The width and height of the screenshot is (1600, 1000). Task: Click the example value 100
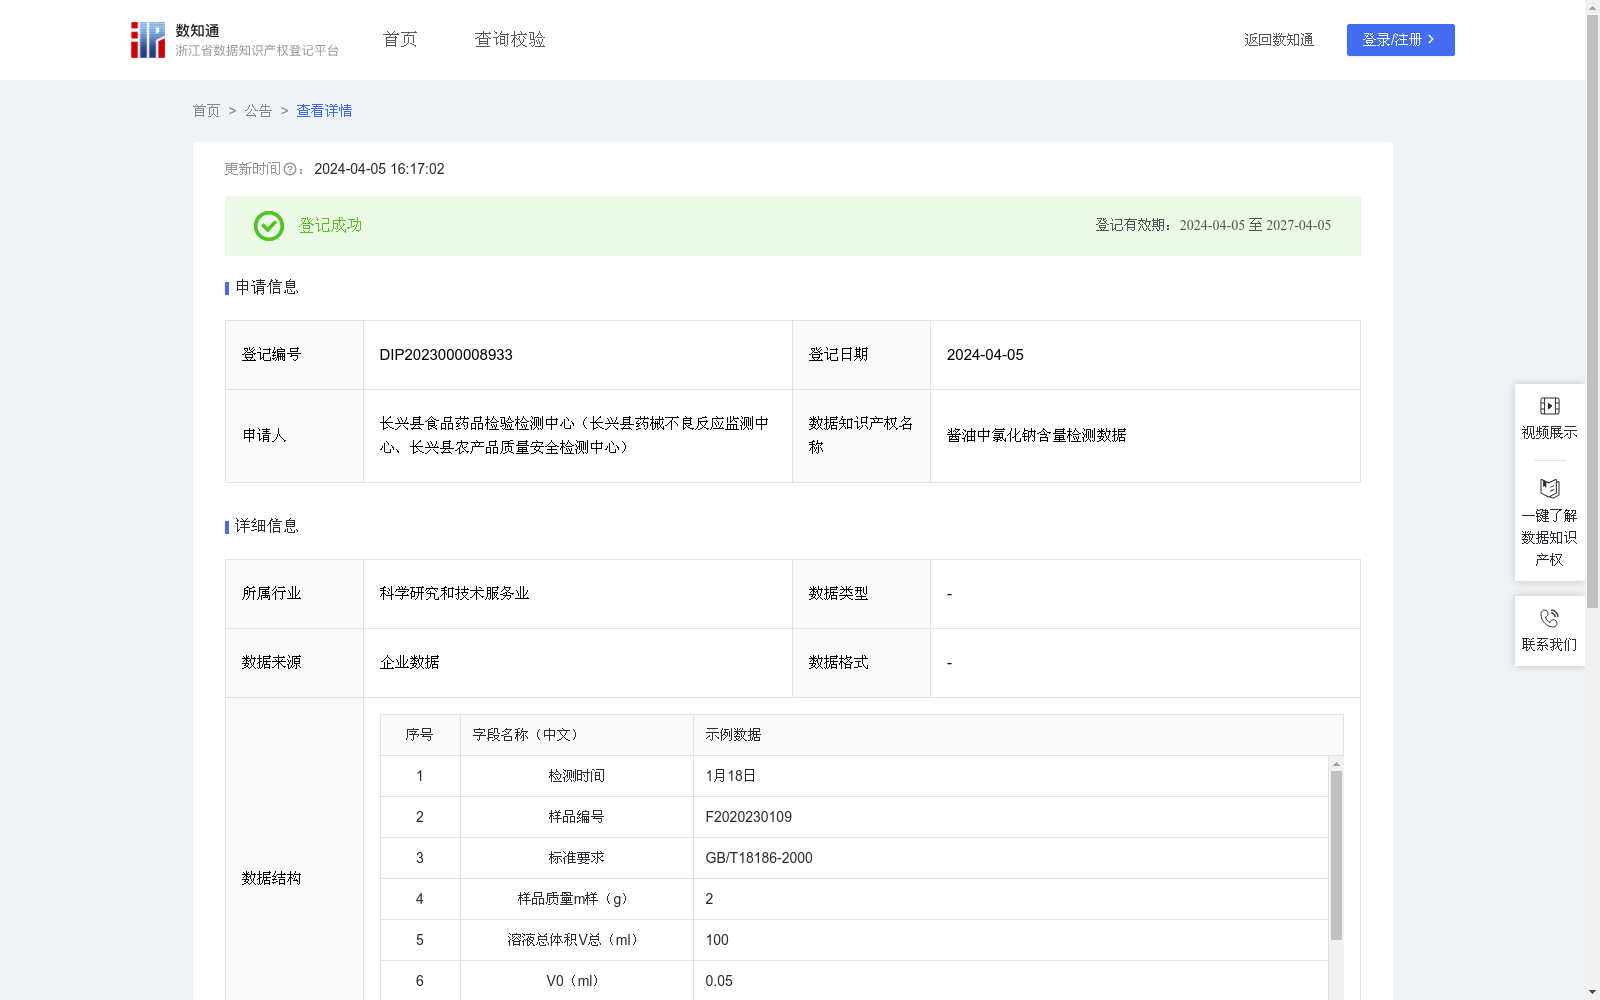pos(717,940)
